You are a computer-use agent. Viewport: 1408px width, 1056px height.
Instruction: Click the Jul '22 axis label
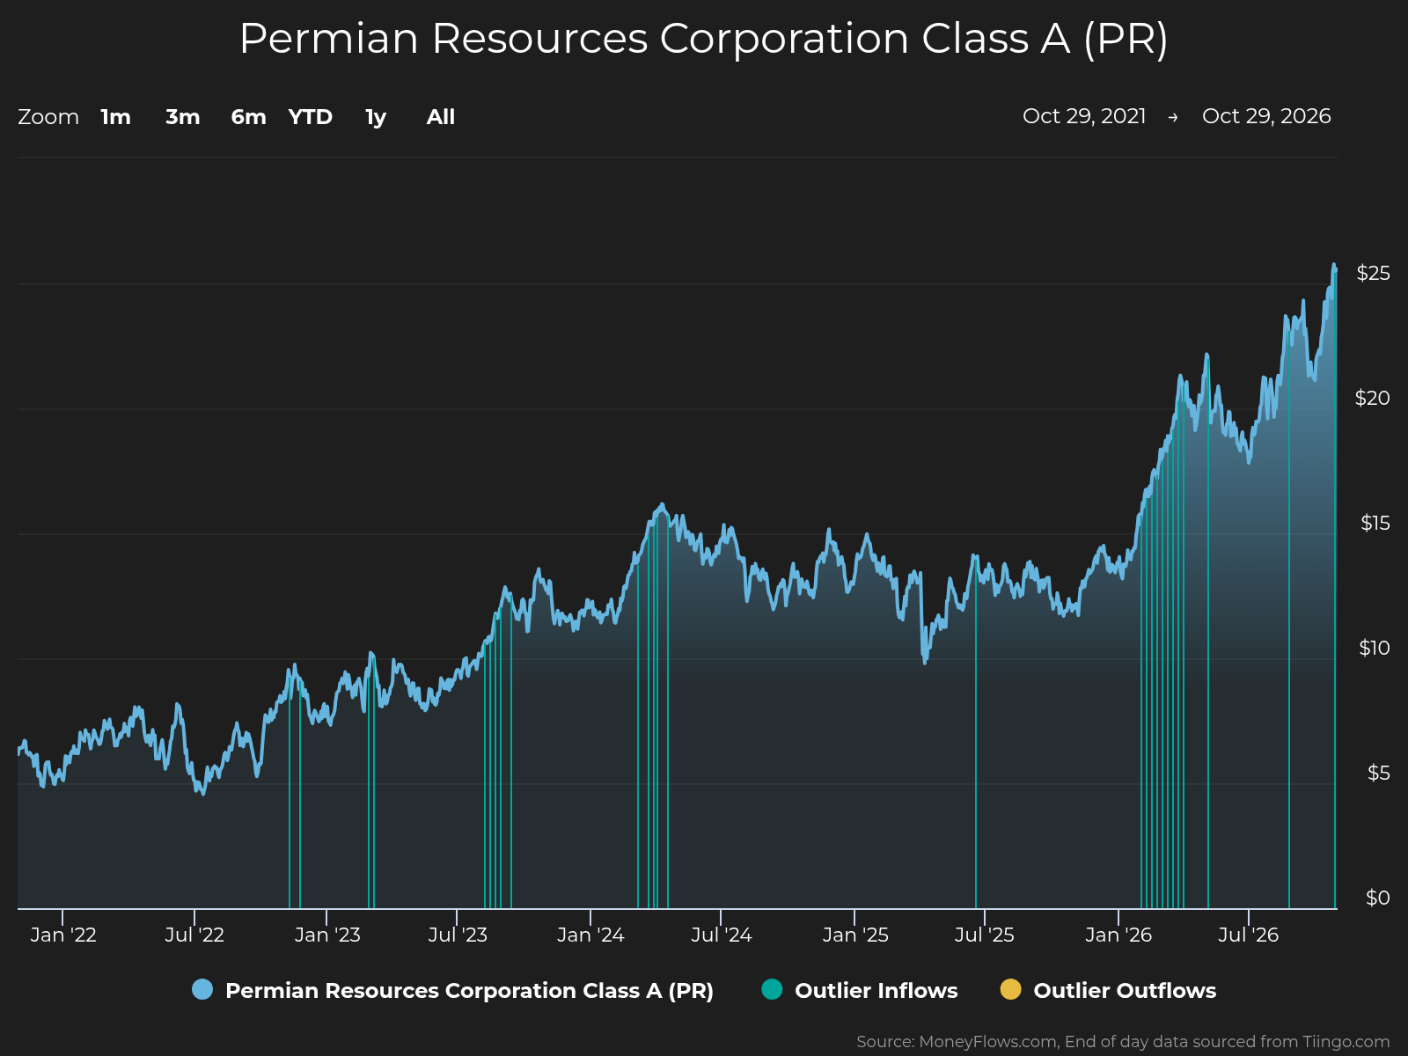(194, 935)
